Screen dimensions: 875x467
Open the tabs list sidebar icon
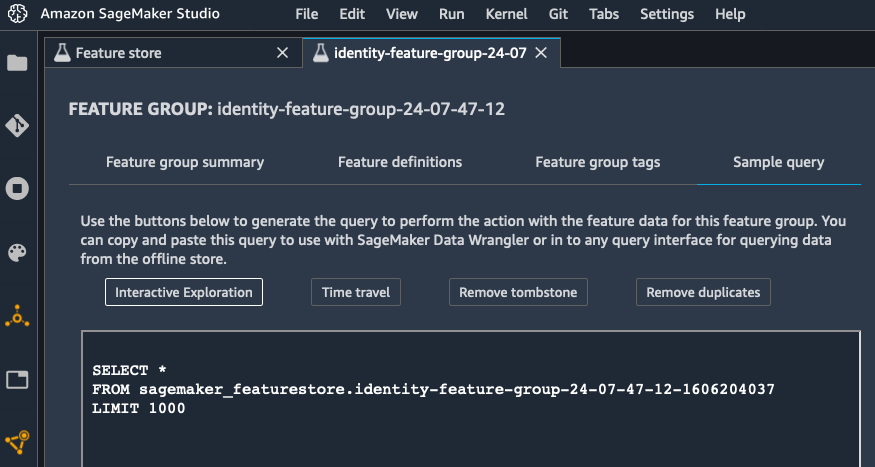tap(17, 380)
